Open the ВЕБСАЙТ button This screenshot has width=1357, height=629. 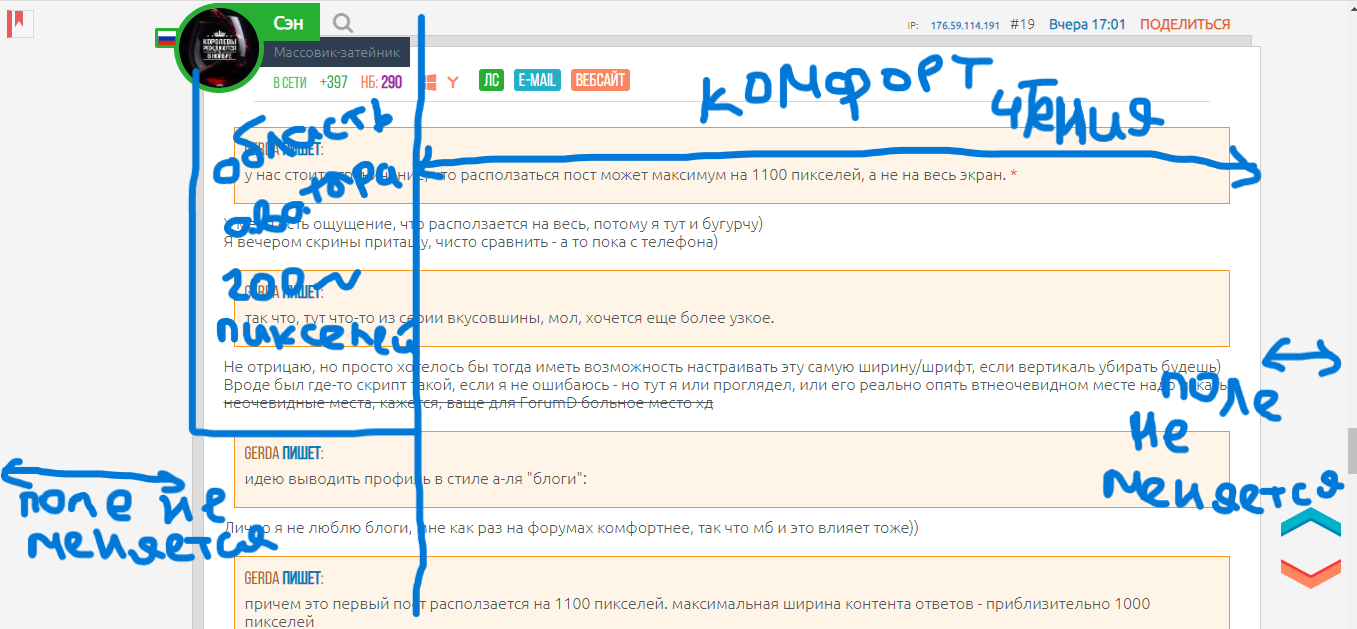click(x=600, y=81)
